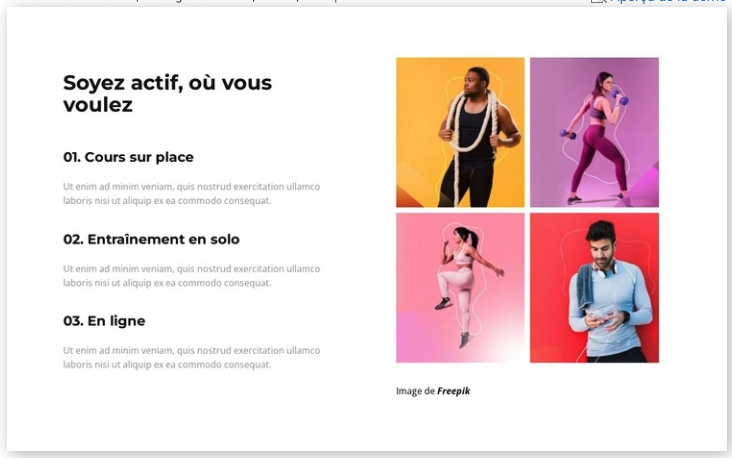Select the man with phone red photo
Screen dimensions: 732x458
click(594, 287)
